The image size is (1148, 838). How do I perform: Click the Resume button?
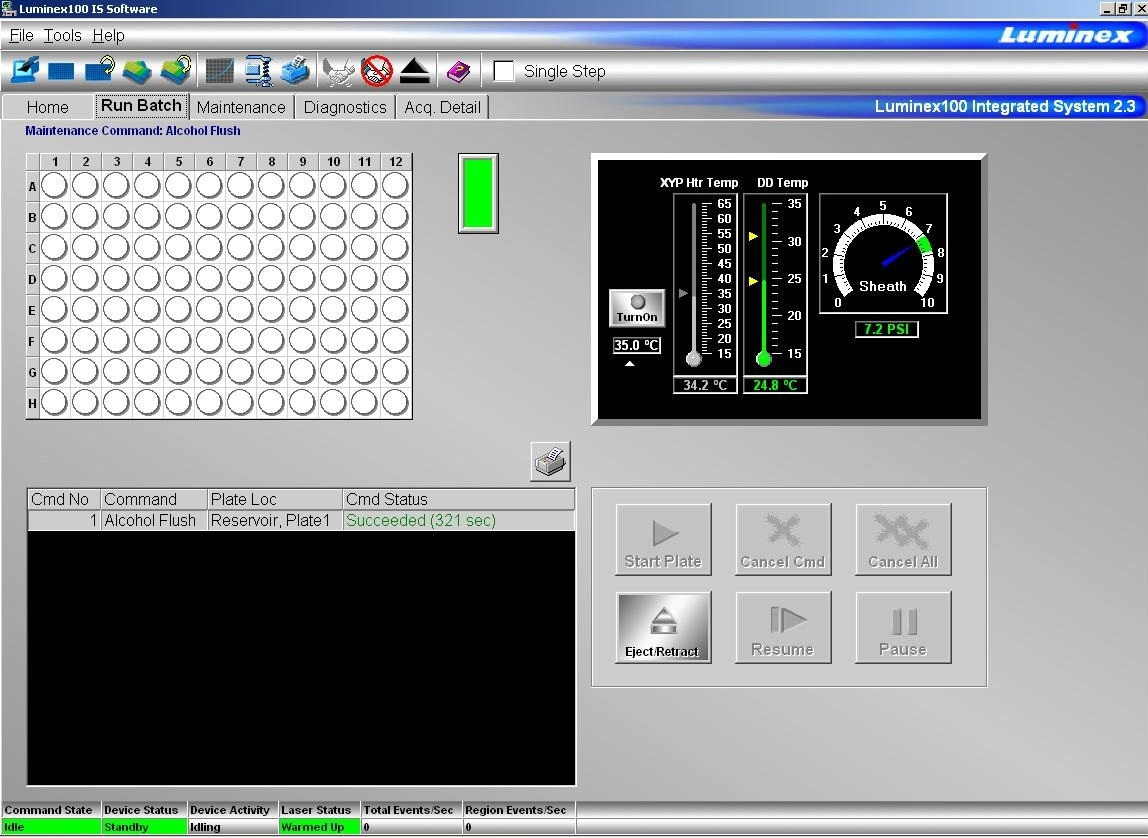pyautogui.click(x=783, y=627)
